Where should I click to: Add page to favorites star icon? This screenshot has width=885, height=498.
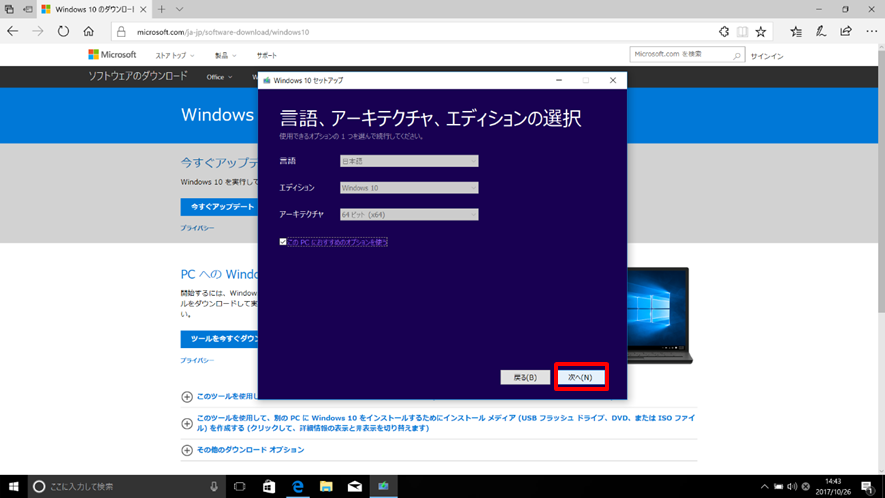point(761,32)
